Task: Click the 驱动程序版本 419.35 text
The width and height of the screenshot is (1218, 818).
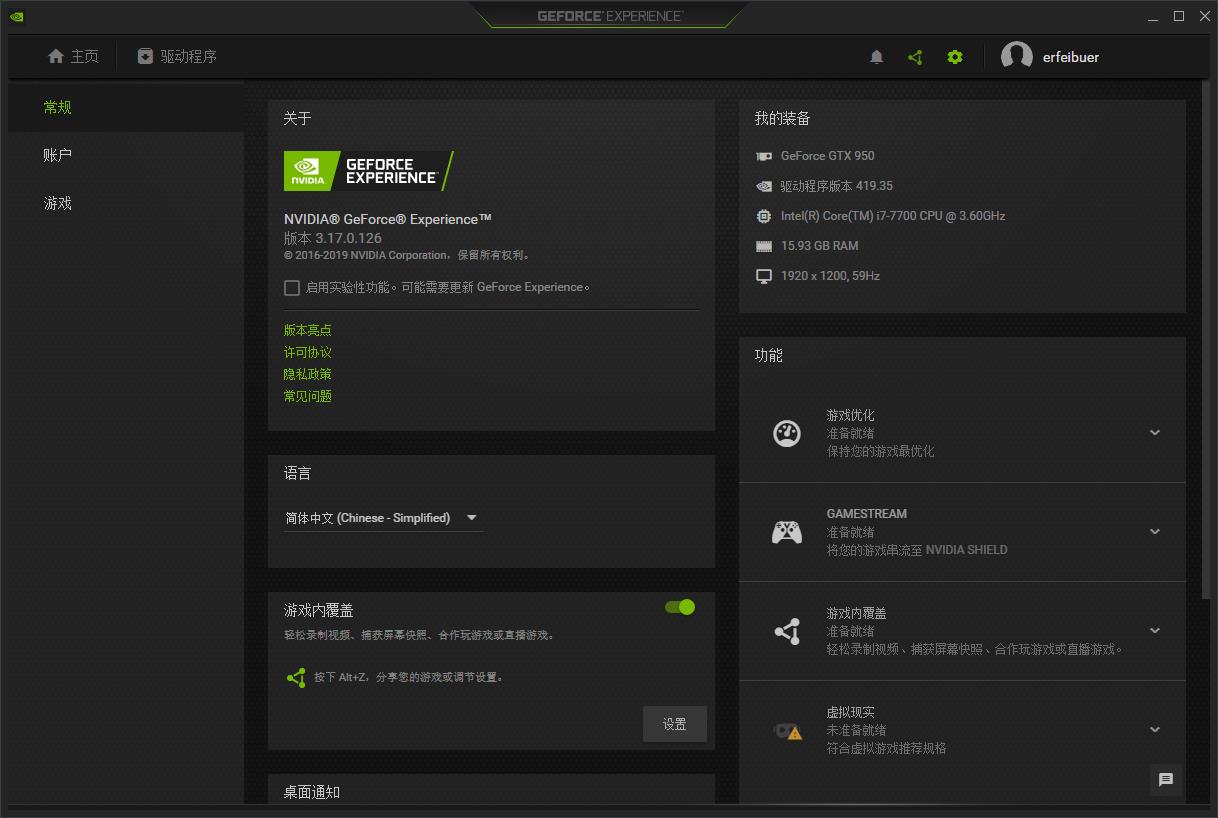Action: click(x=837, y=186)
